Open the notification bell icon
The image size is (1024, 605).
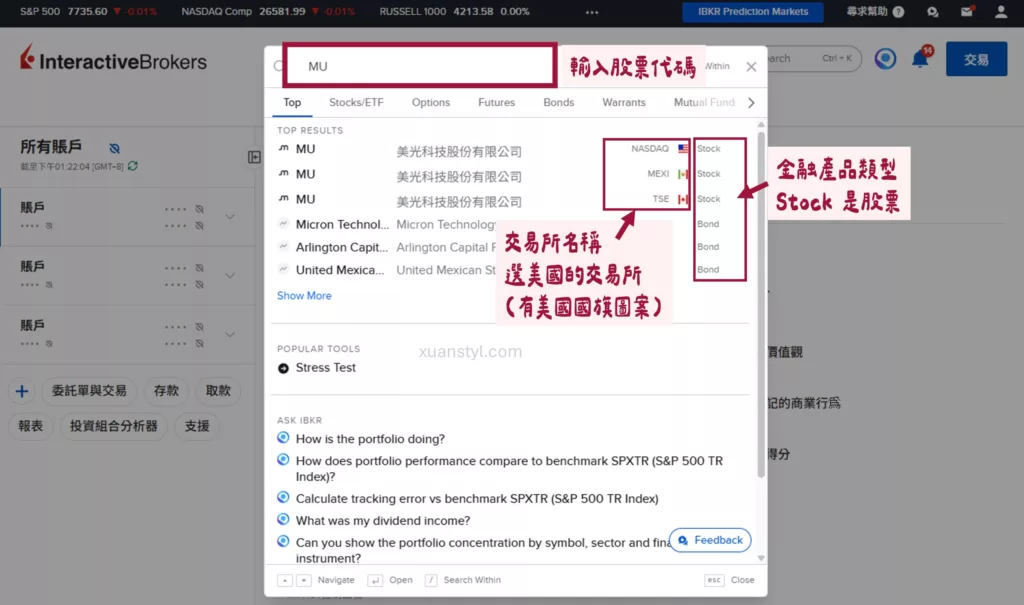(x=921, y=58)
